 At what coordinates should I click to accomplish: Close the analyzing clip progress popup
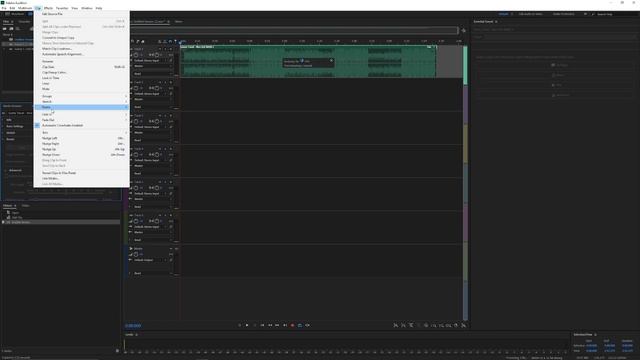click(331, 61)
